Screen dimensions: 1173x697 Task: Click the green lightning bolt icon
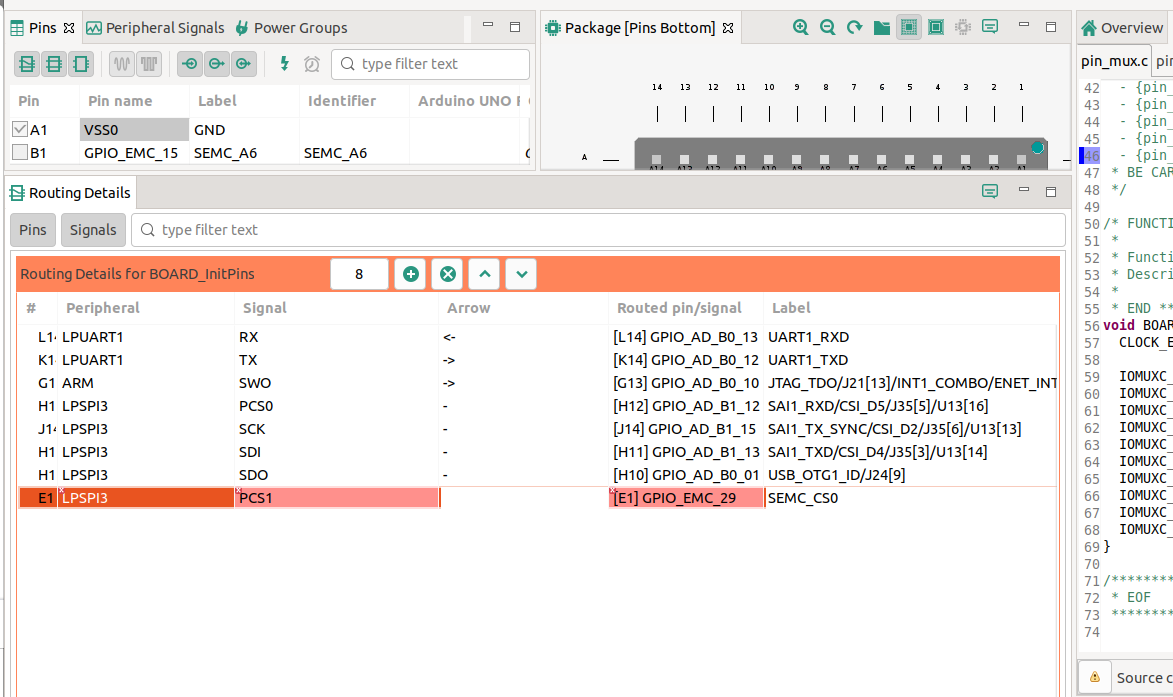pyautogui.click(x=284, y=64)
